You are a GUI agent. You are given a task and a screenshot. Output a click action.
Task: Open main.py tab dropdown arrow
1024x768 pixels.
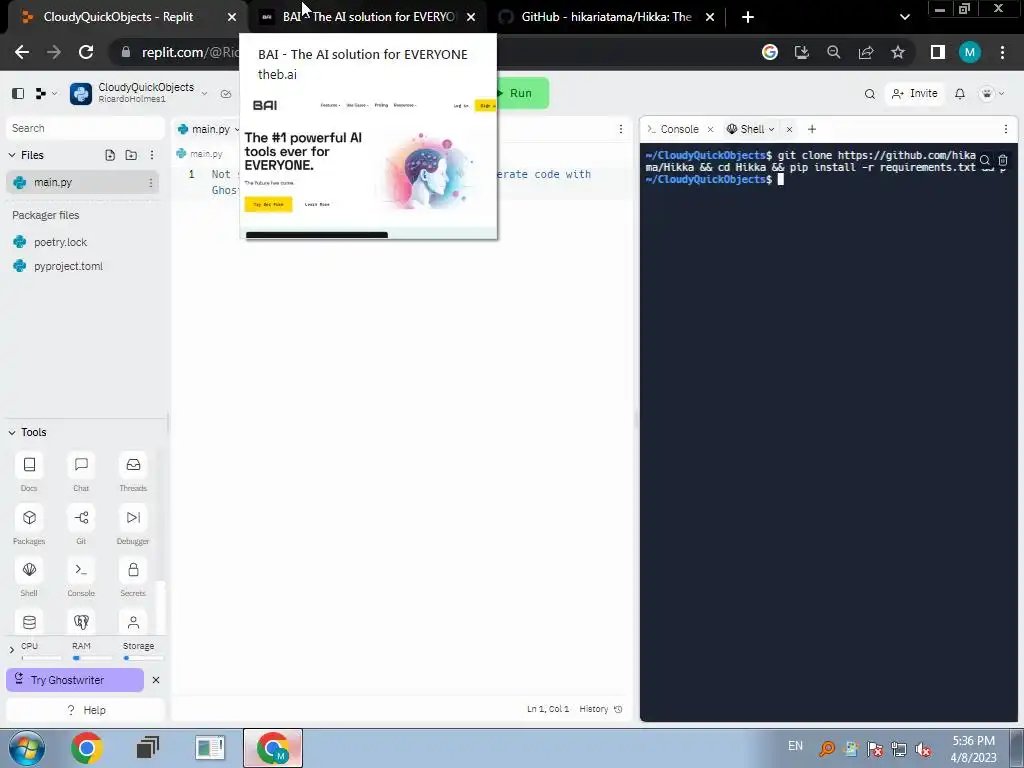tap(236, 129)
